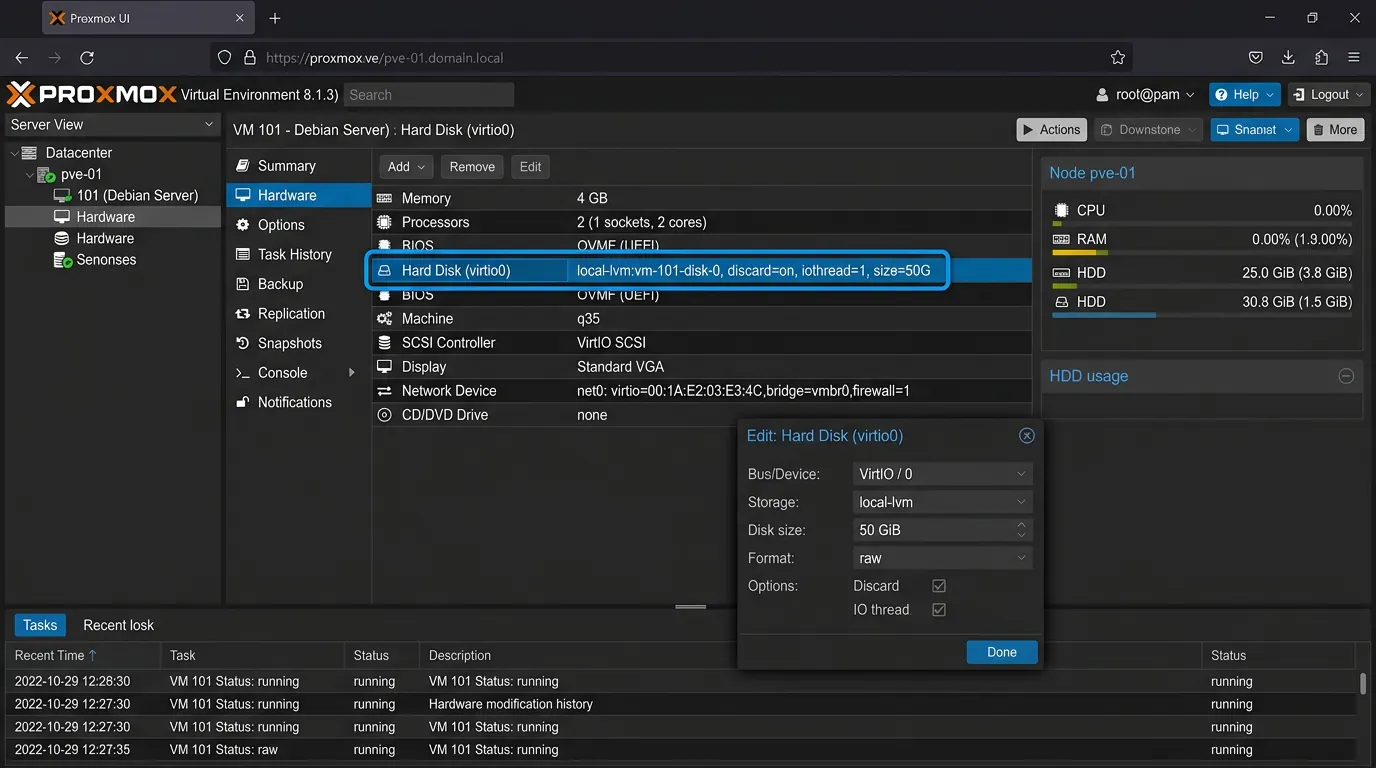The image size is (1376, 768).
Task: Open Replication arrows icon
Action: coord(242,313)
